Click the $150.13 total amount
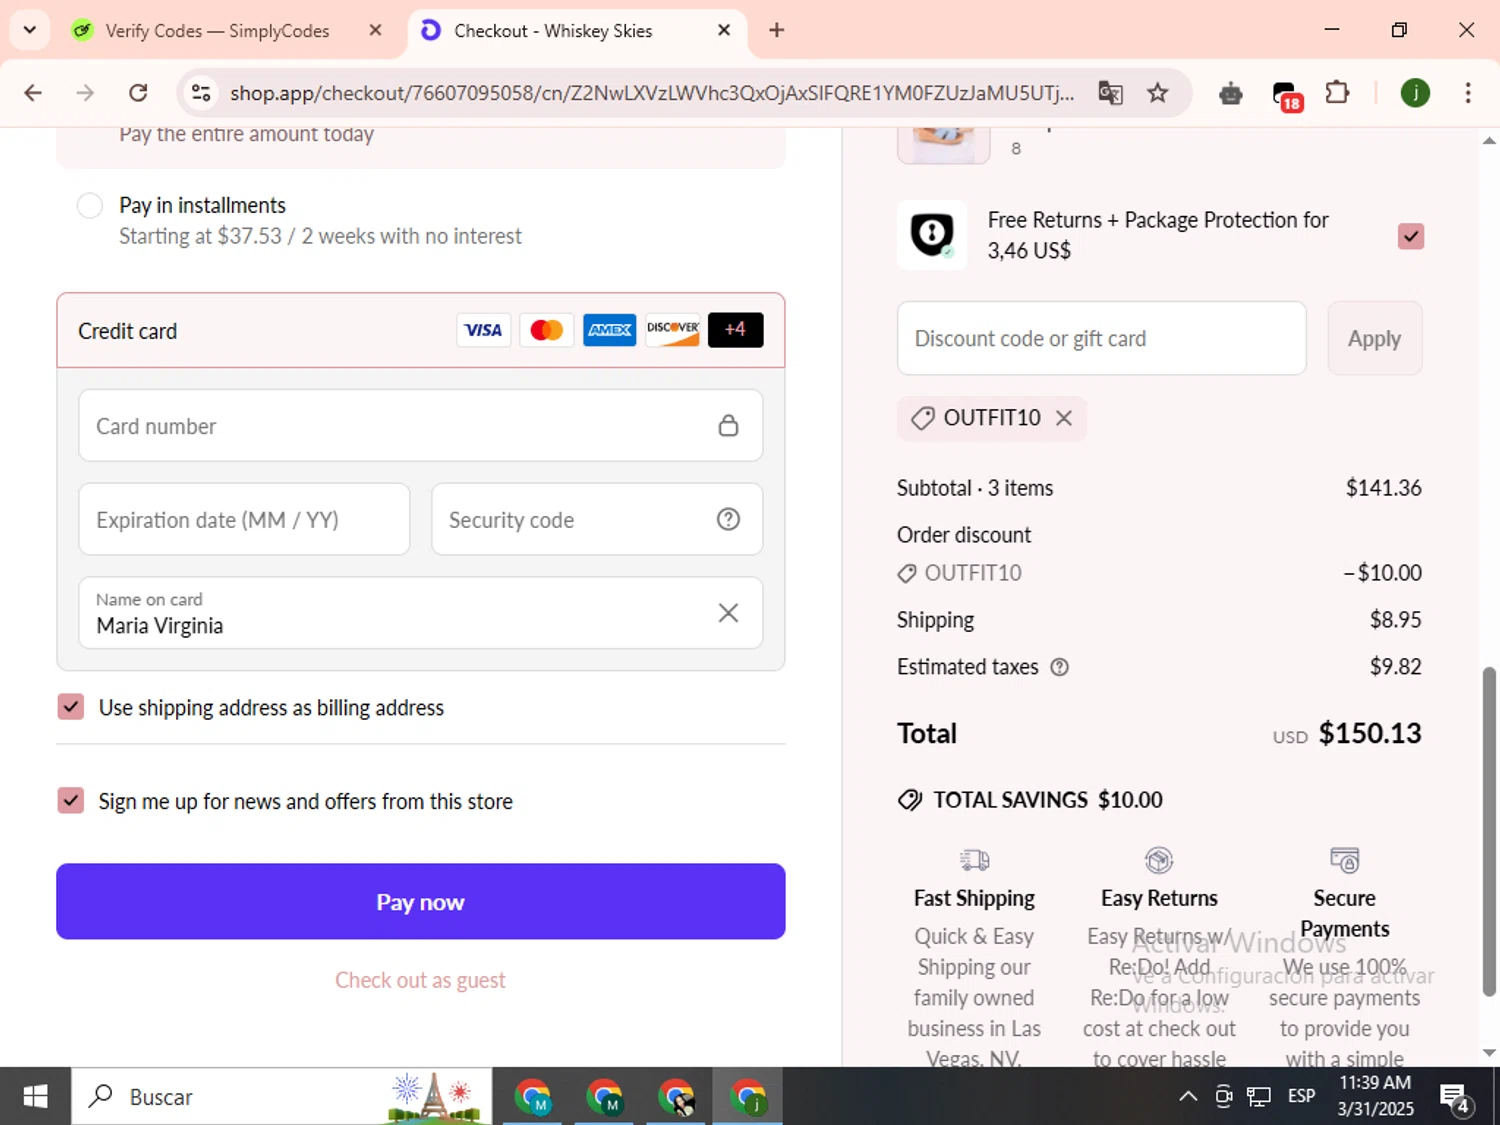 [1370, 734]
